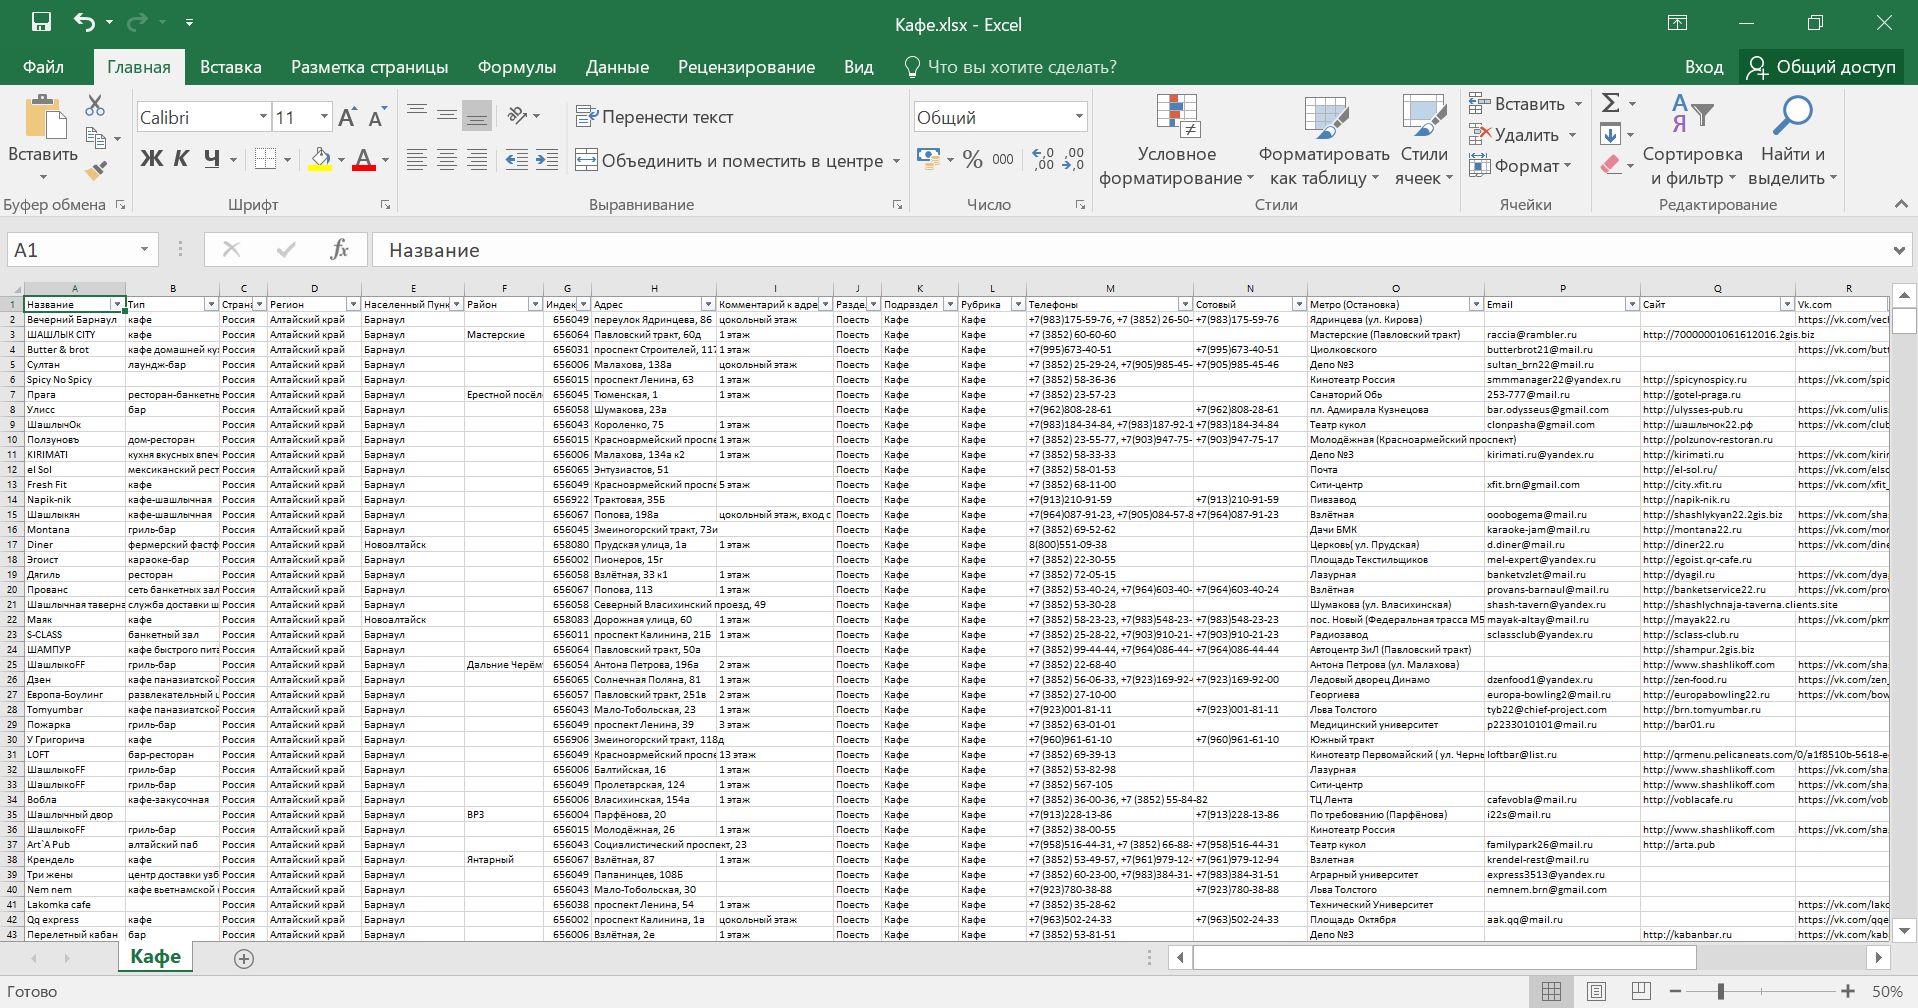Add a new sheet with plus button
This screenshot has width=1918, height=1008.
coord(243,958)
